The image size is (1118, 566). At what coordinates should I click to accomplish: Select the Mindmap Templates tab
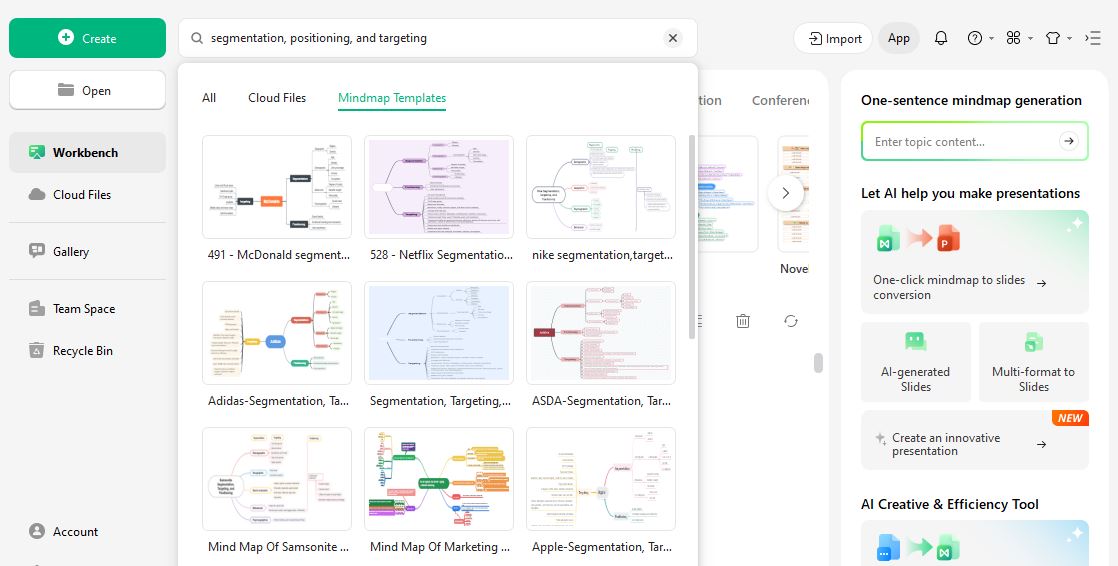[392, 98]
